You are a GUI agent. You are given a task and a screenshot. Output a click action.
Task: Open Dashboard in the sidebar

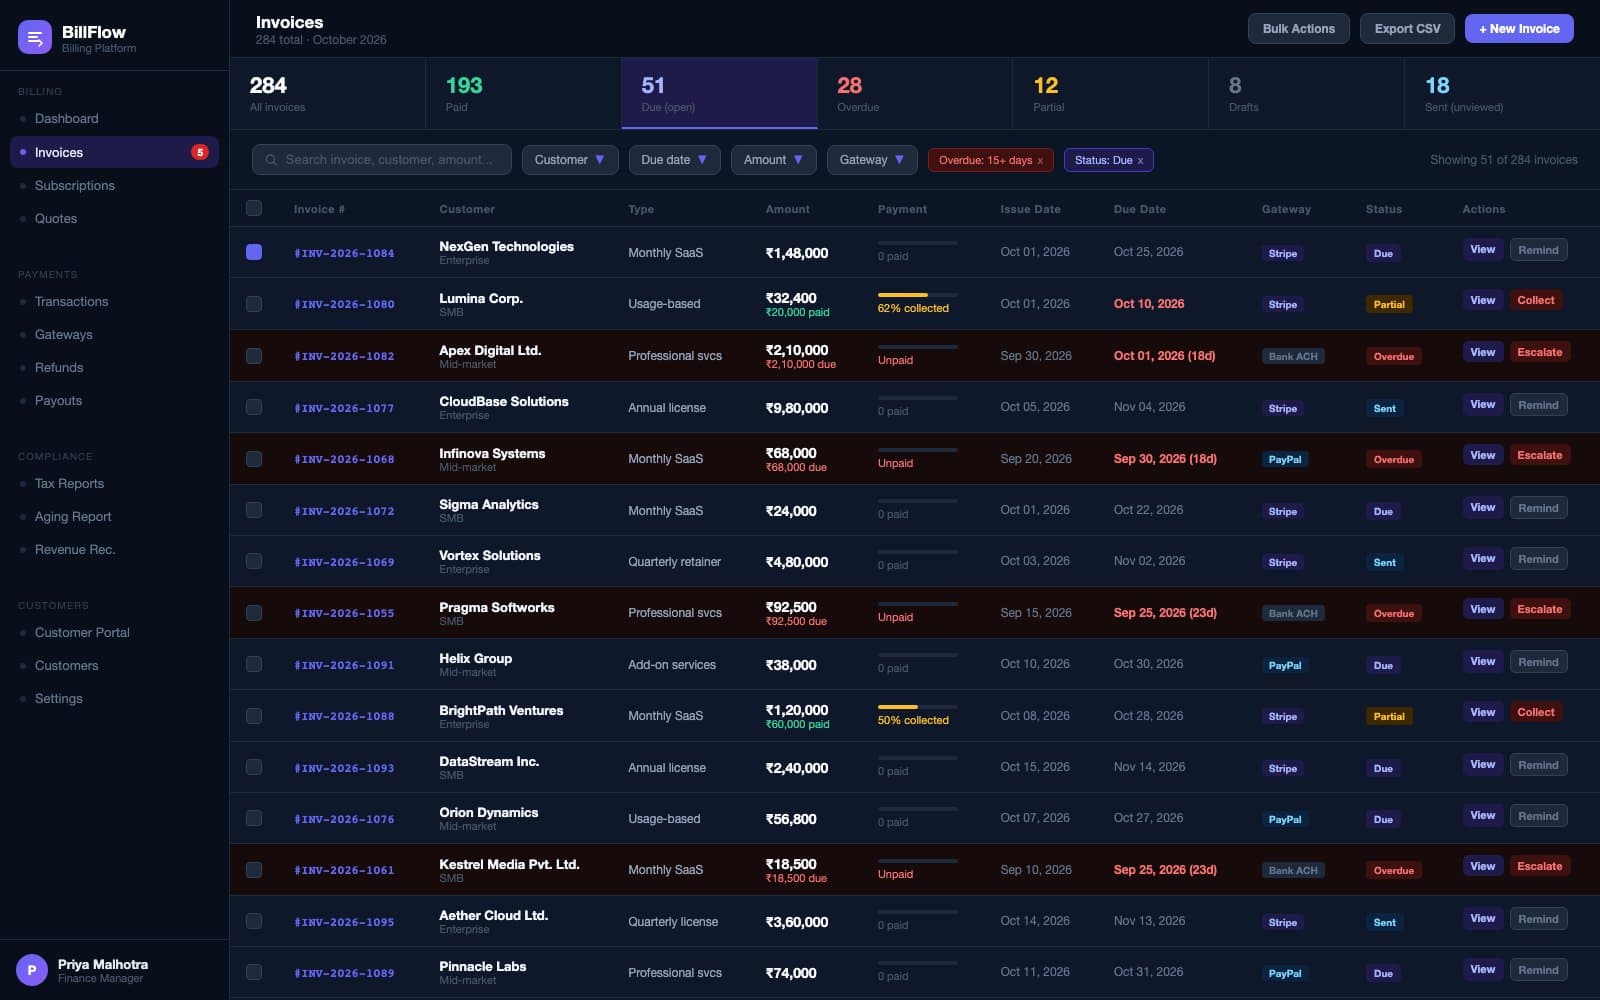(x=114, y=119)
